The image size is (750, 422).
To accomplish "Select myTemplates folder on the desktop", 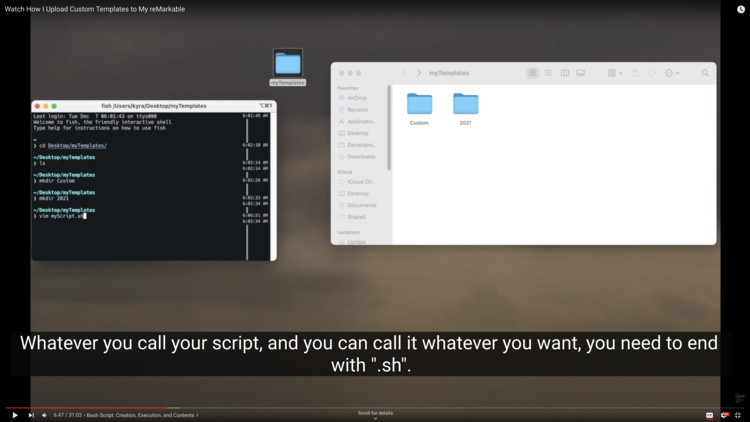I will point(287,67).
